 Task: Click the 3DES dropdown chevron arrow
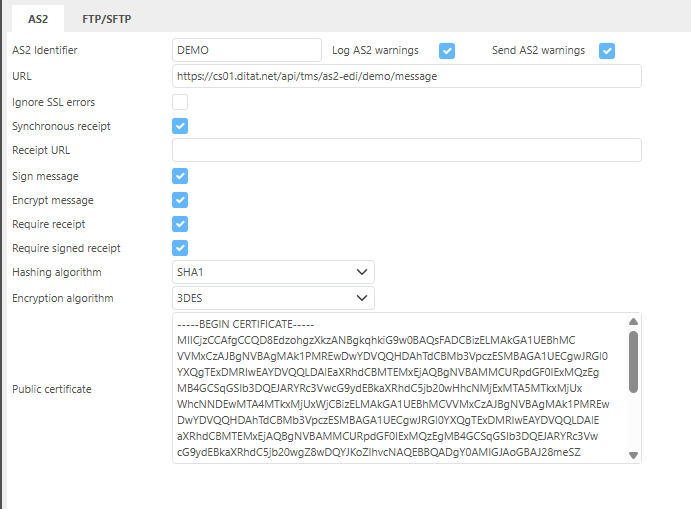tap(361, 298)
